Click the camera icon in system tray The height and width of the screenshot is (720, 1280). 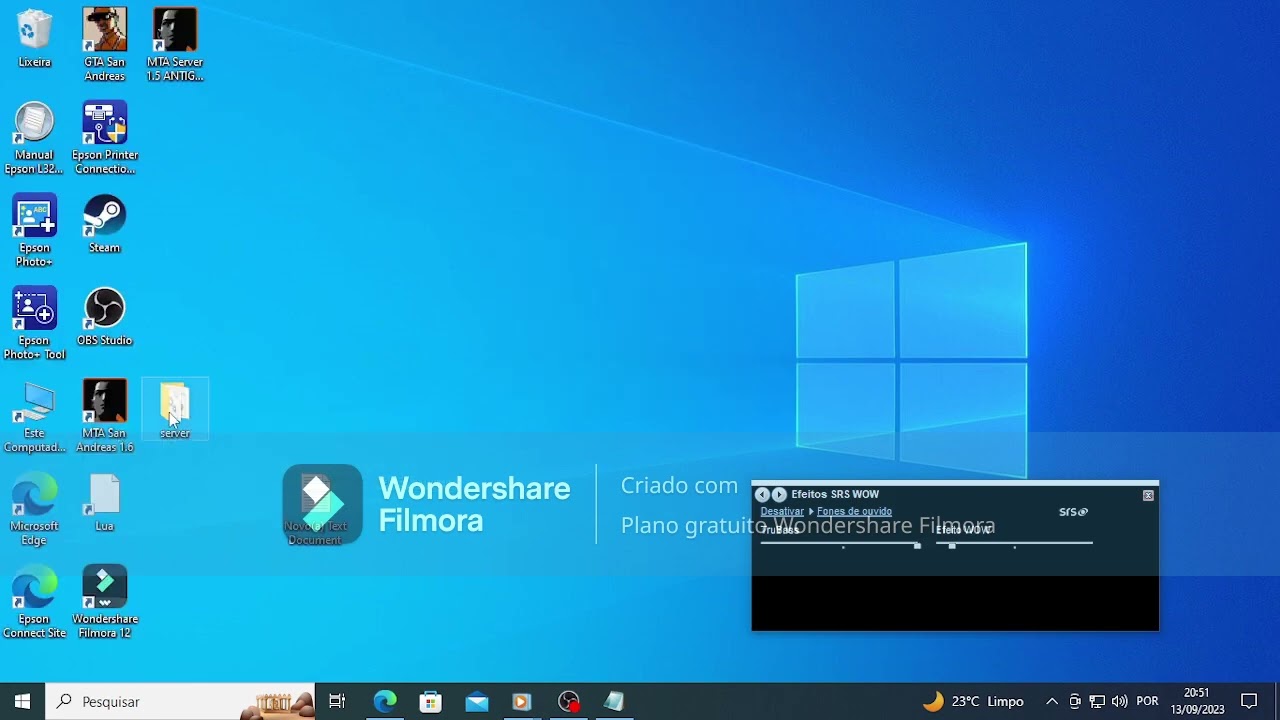pos(1075,701)
